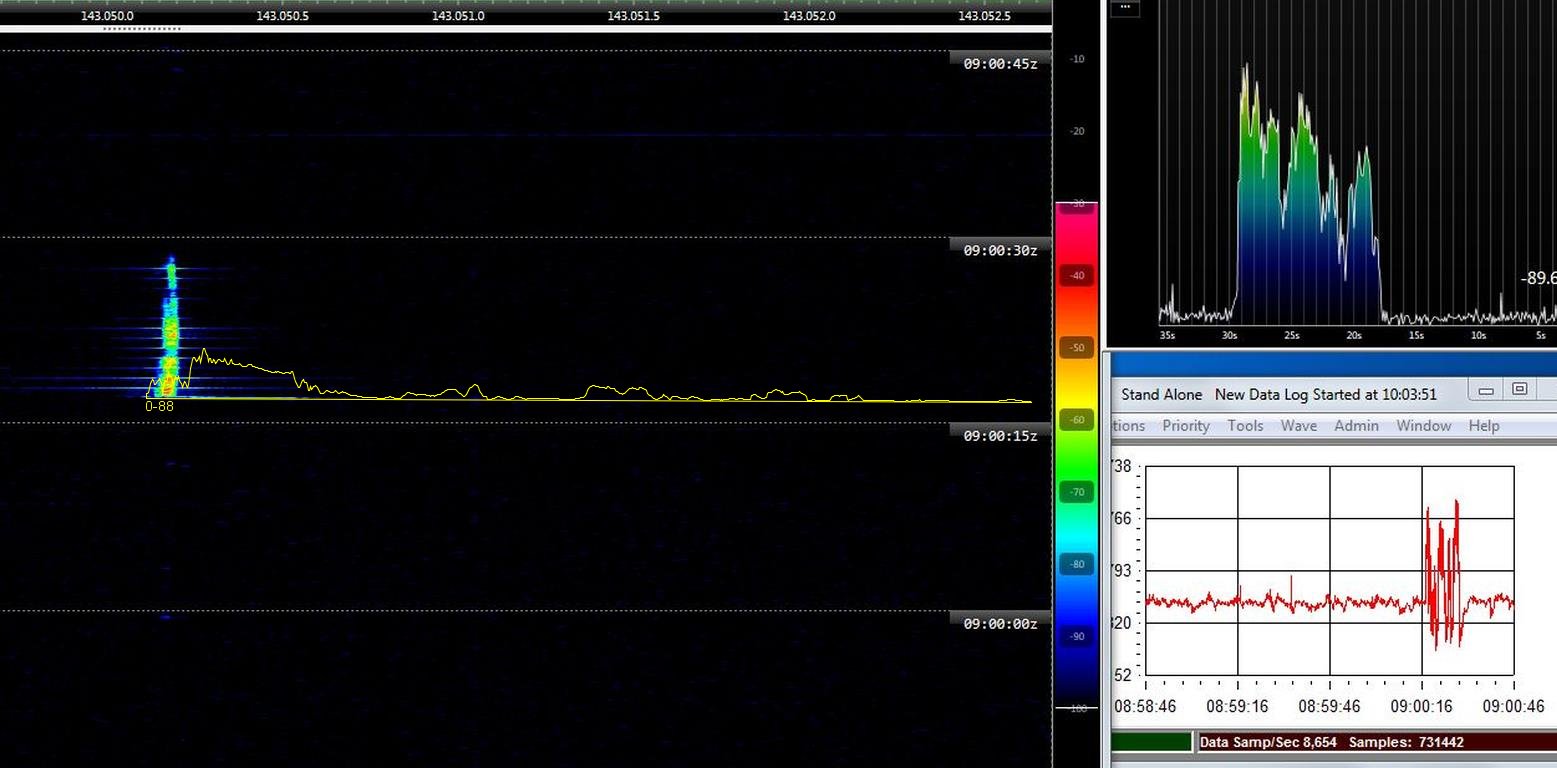The height and width of the screenshot is (768, 1557).
Task: Click the 09:00:00z waterfall time marker
Action: tap(1000, 624)
